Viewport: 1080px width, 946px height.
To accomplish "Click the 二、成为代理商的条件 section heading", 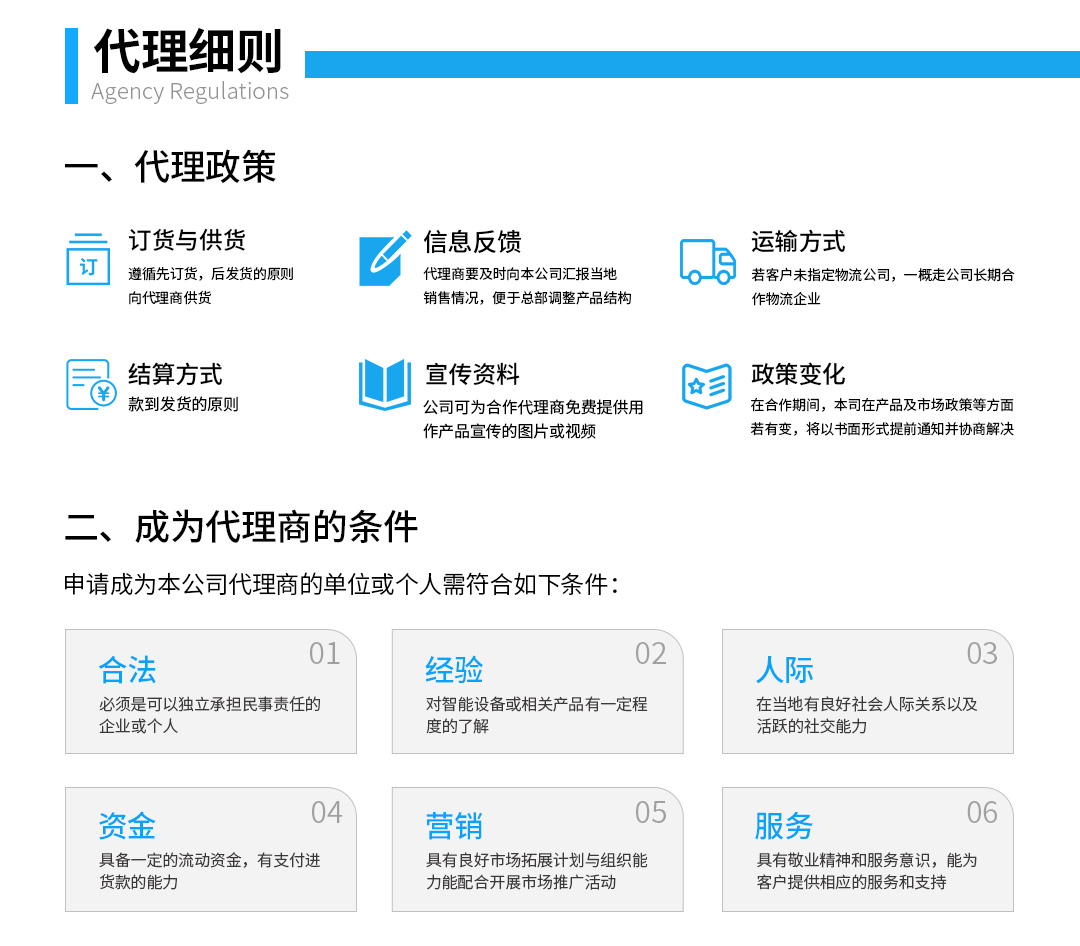I will 241,527.
